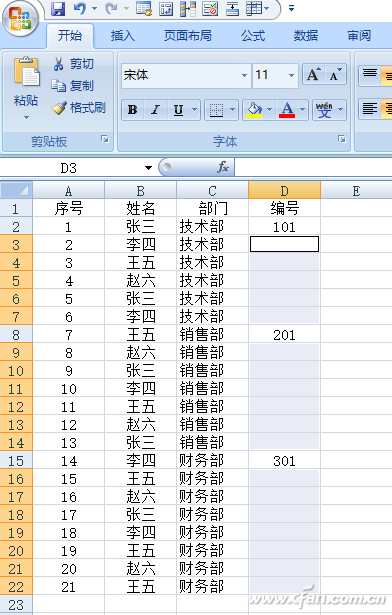Select column A header

click(x=69, y=191)
